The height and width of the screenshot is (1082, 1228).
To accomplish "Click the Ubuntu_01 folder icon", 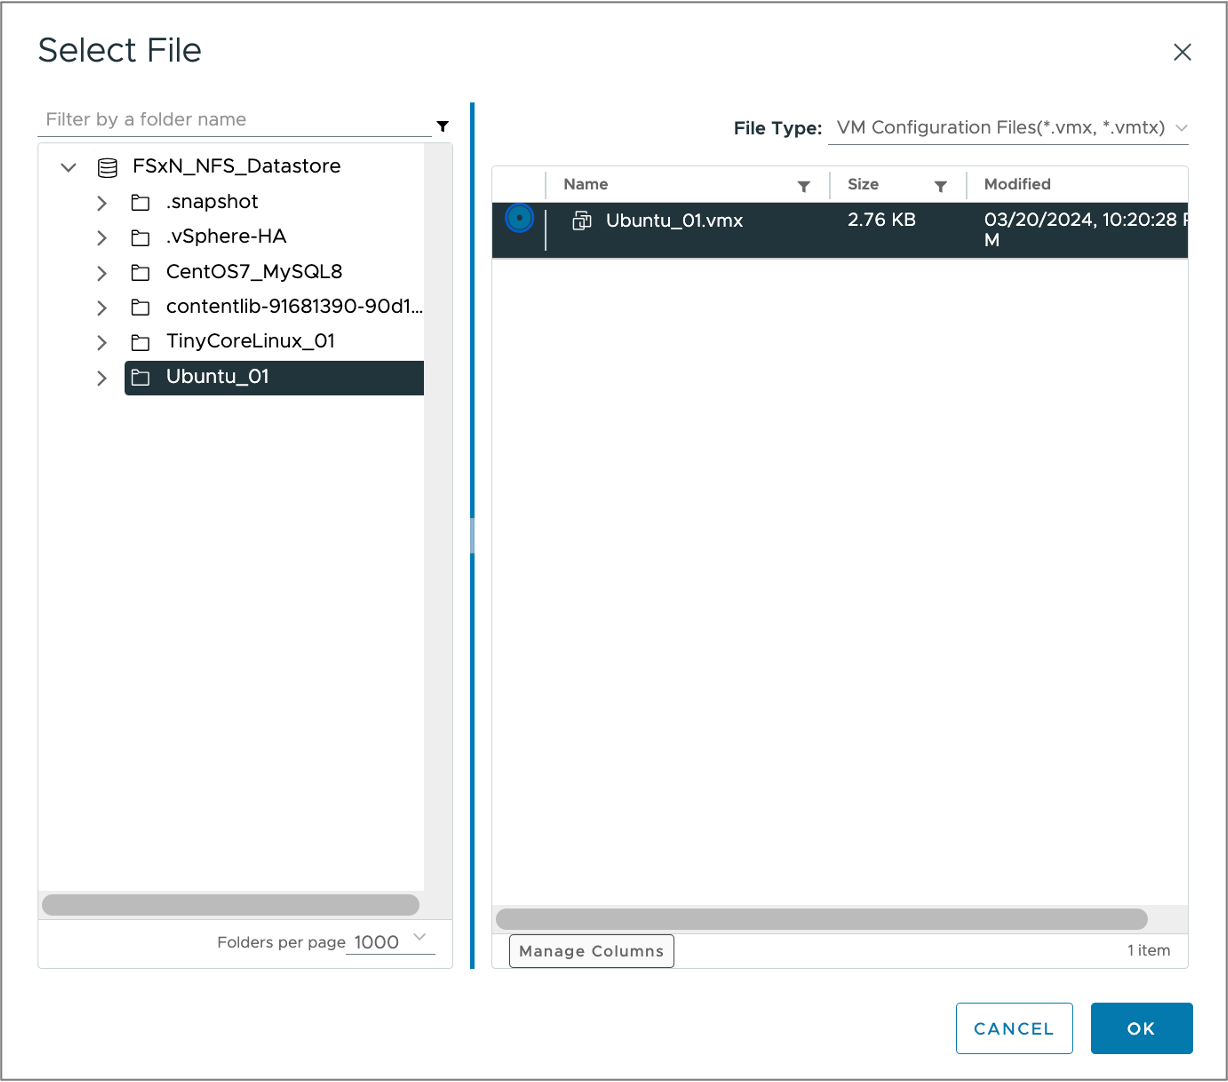I will [x=140, y=378].
